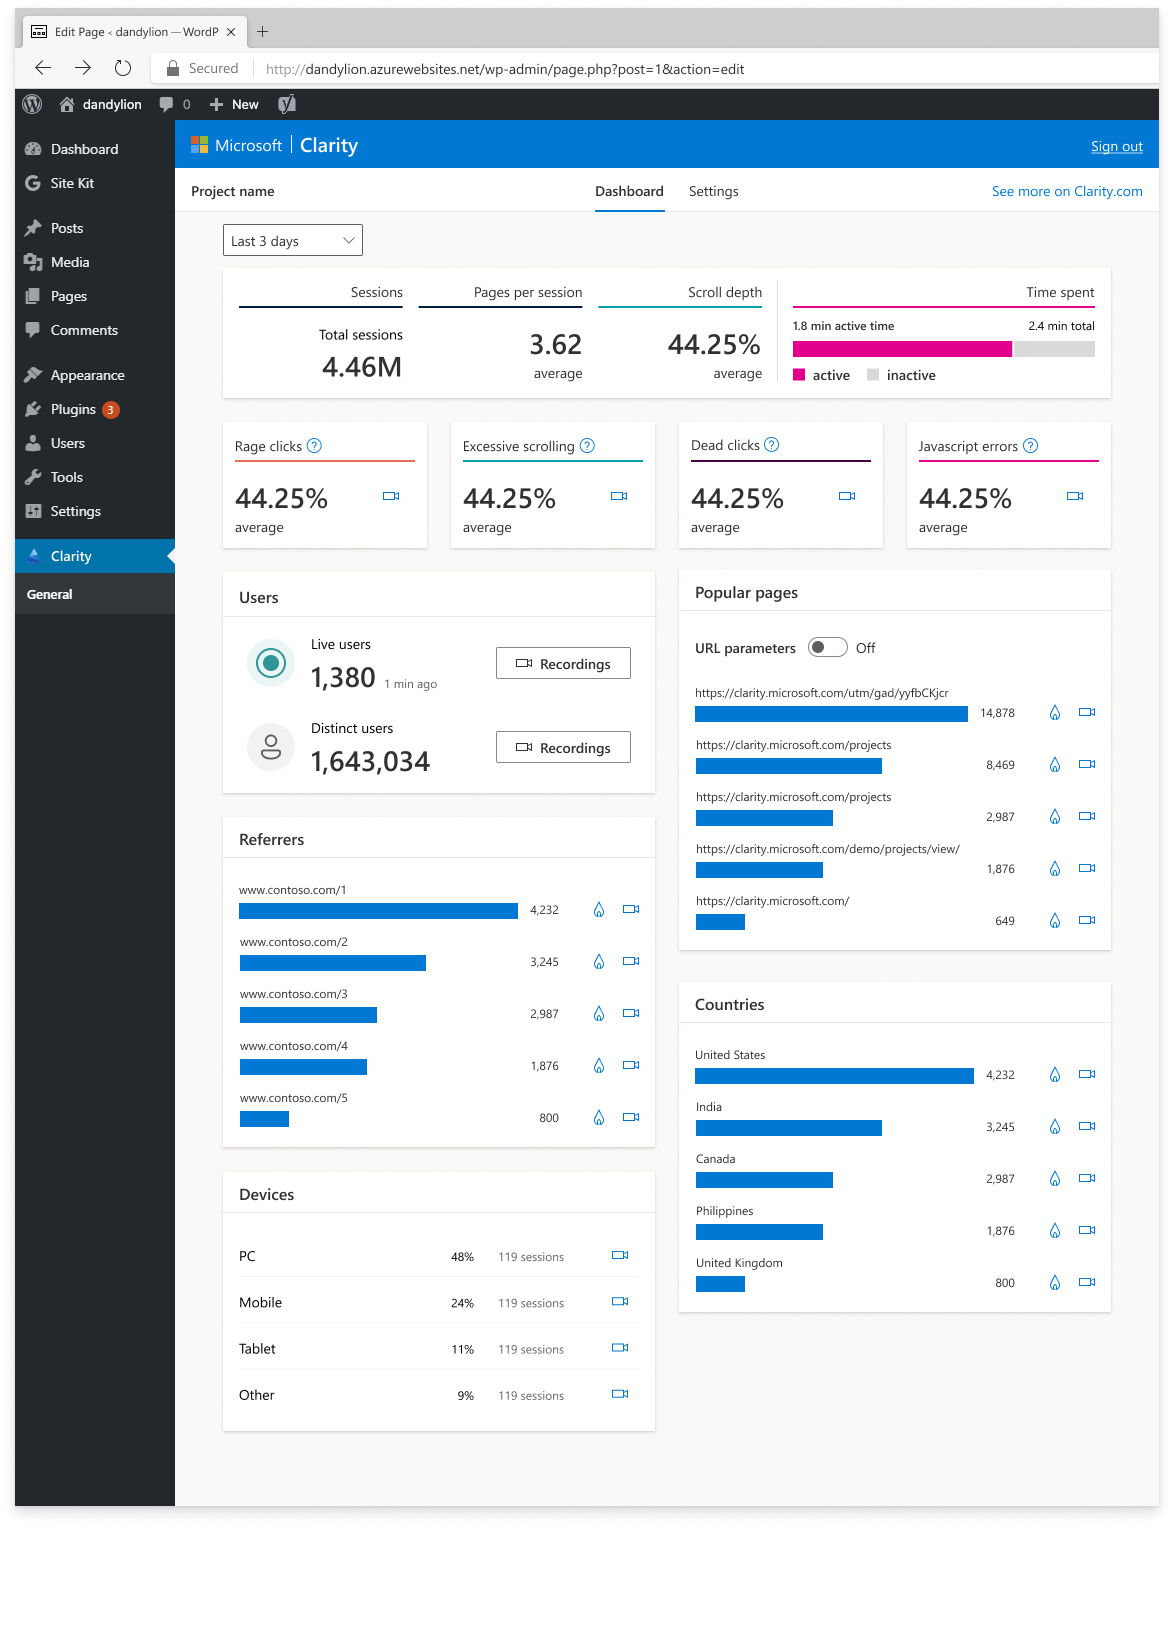Open Site Kit in WordPress sidebar

(95, 183)
